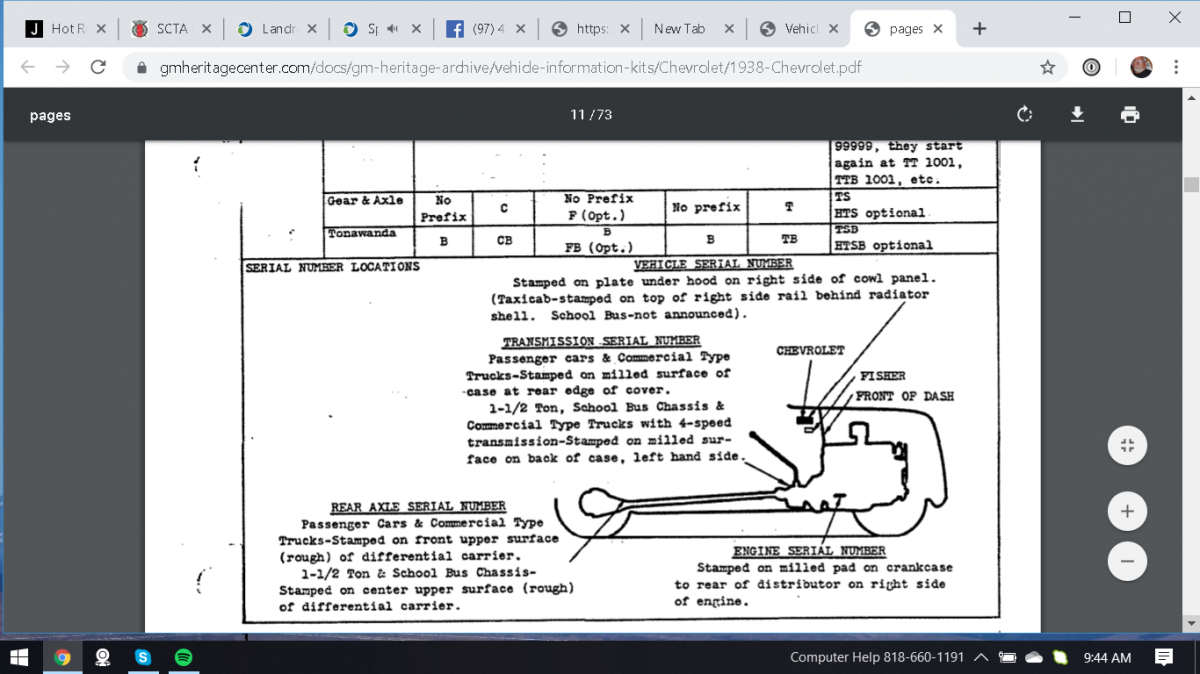Reload the current page
The height and width of the screenshot is (674, 1200).
pyautogui.click(x=98, y=68)
